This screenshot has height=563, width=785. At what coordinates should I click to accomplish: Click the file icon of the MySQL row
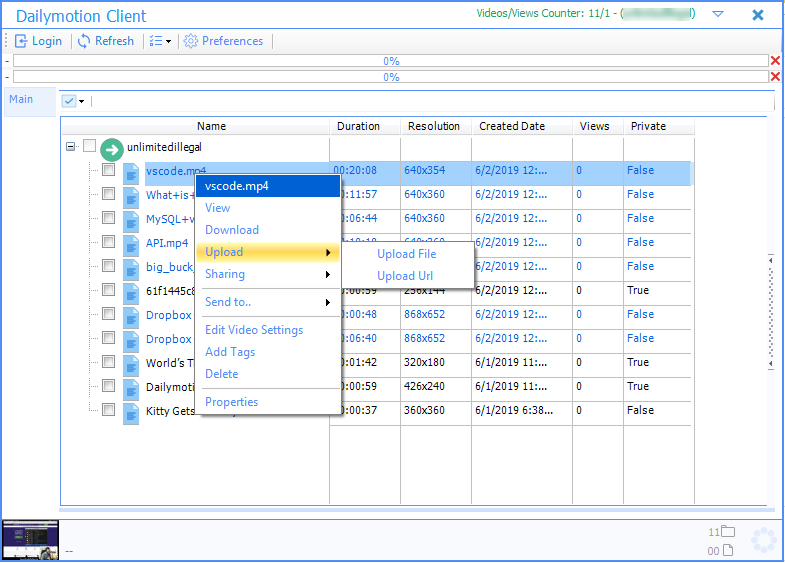click(x=131, y=221)
